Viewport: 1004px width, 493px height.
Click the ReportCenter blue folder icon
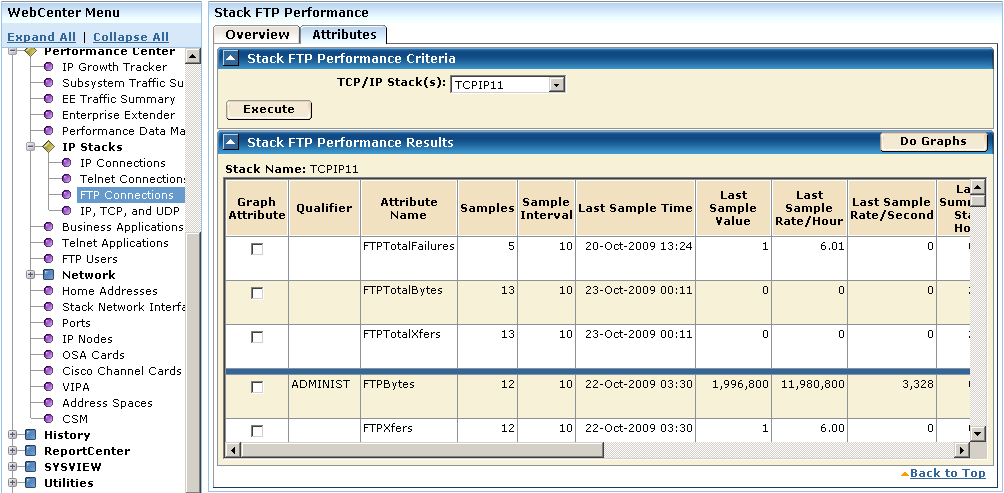pos(31,451)
